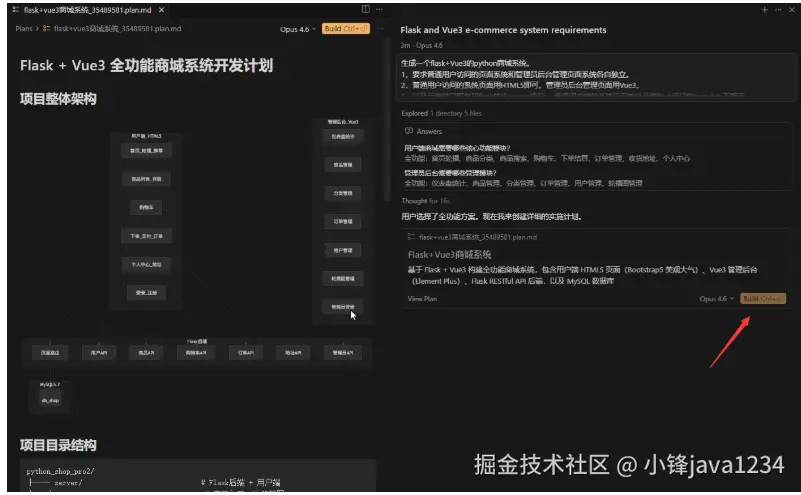
Task: Close the chat panel
Action: click(792, 10)
